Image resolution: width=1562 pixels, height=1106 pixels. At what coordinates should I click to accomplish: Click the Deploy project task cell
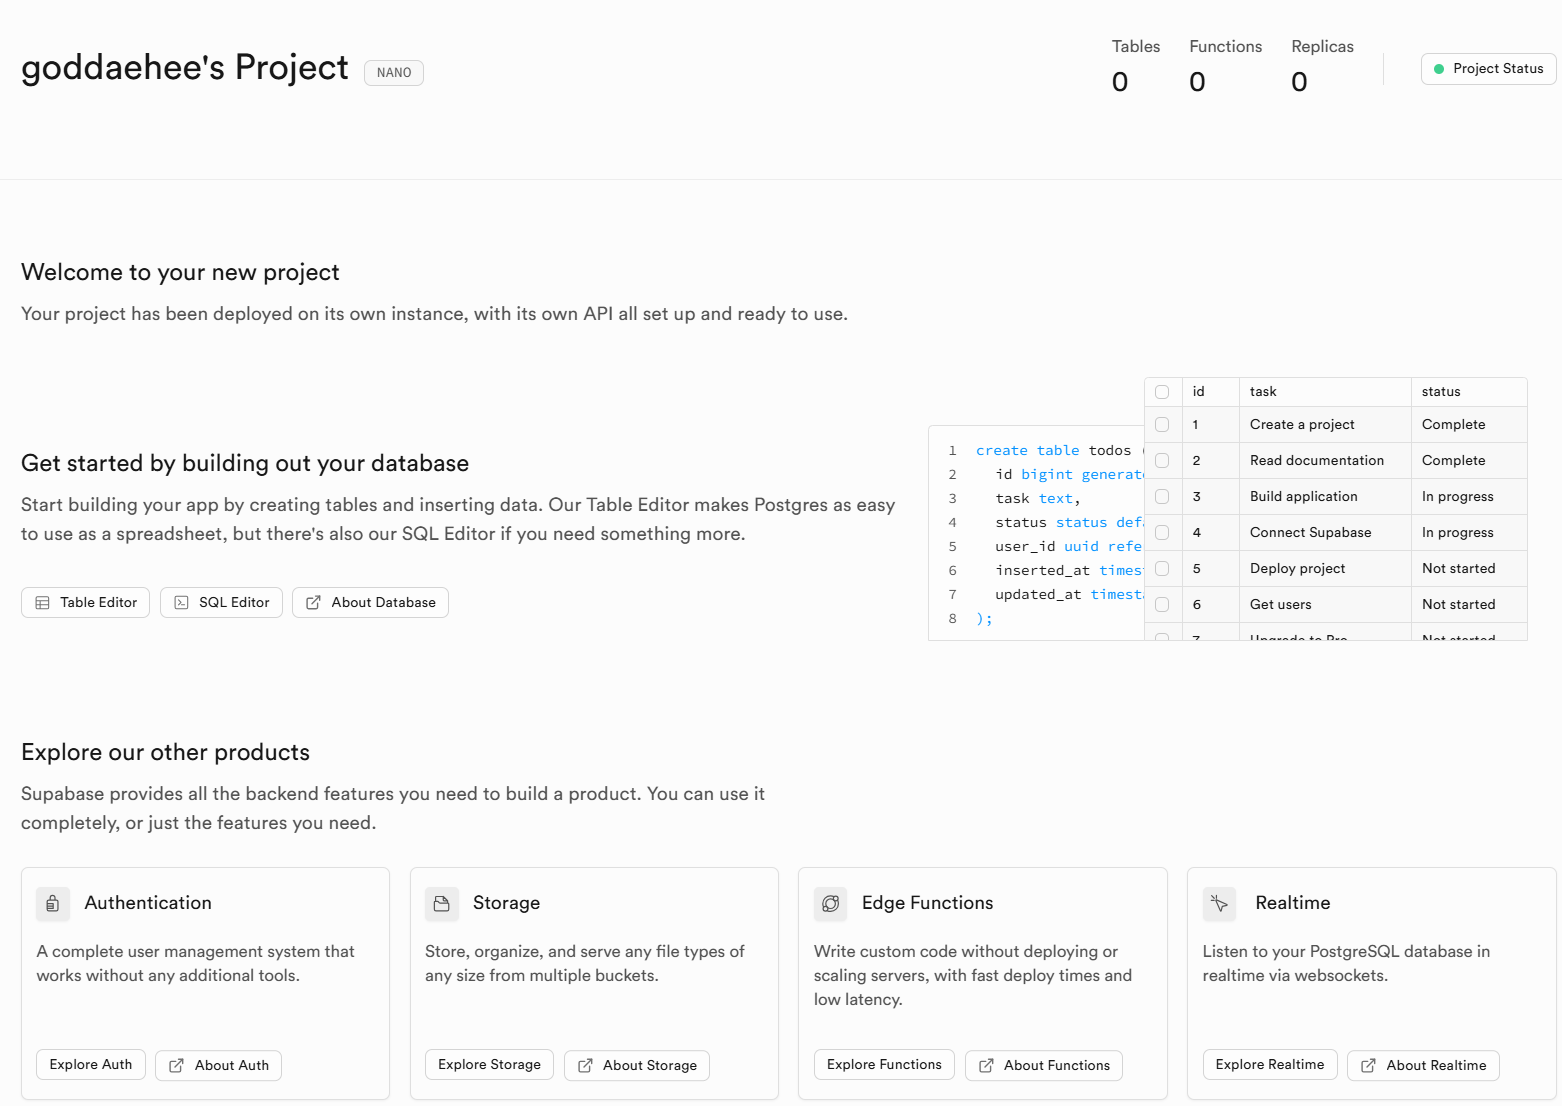[x=1325, y=569]
